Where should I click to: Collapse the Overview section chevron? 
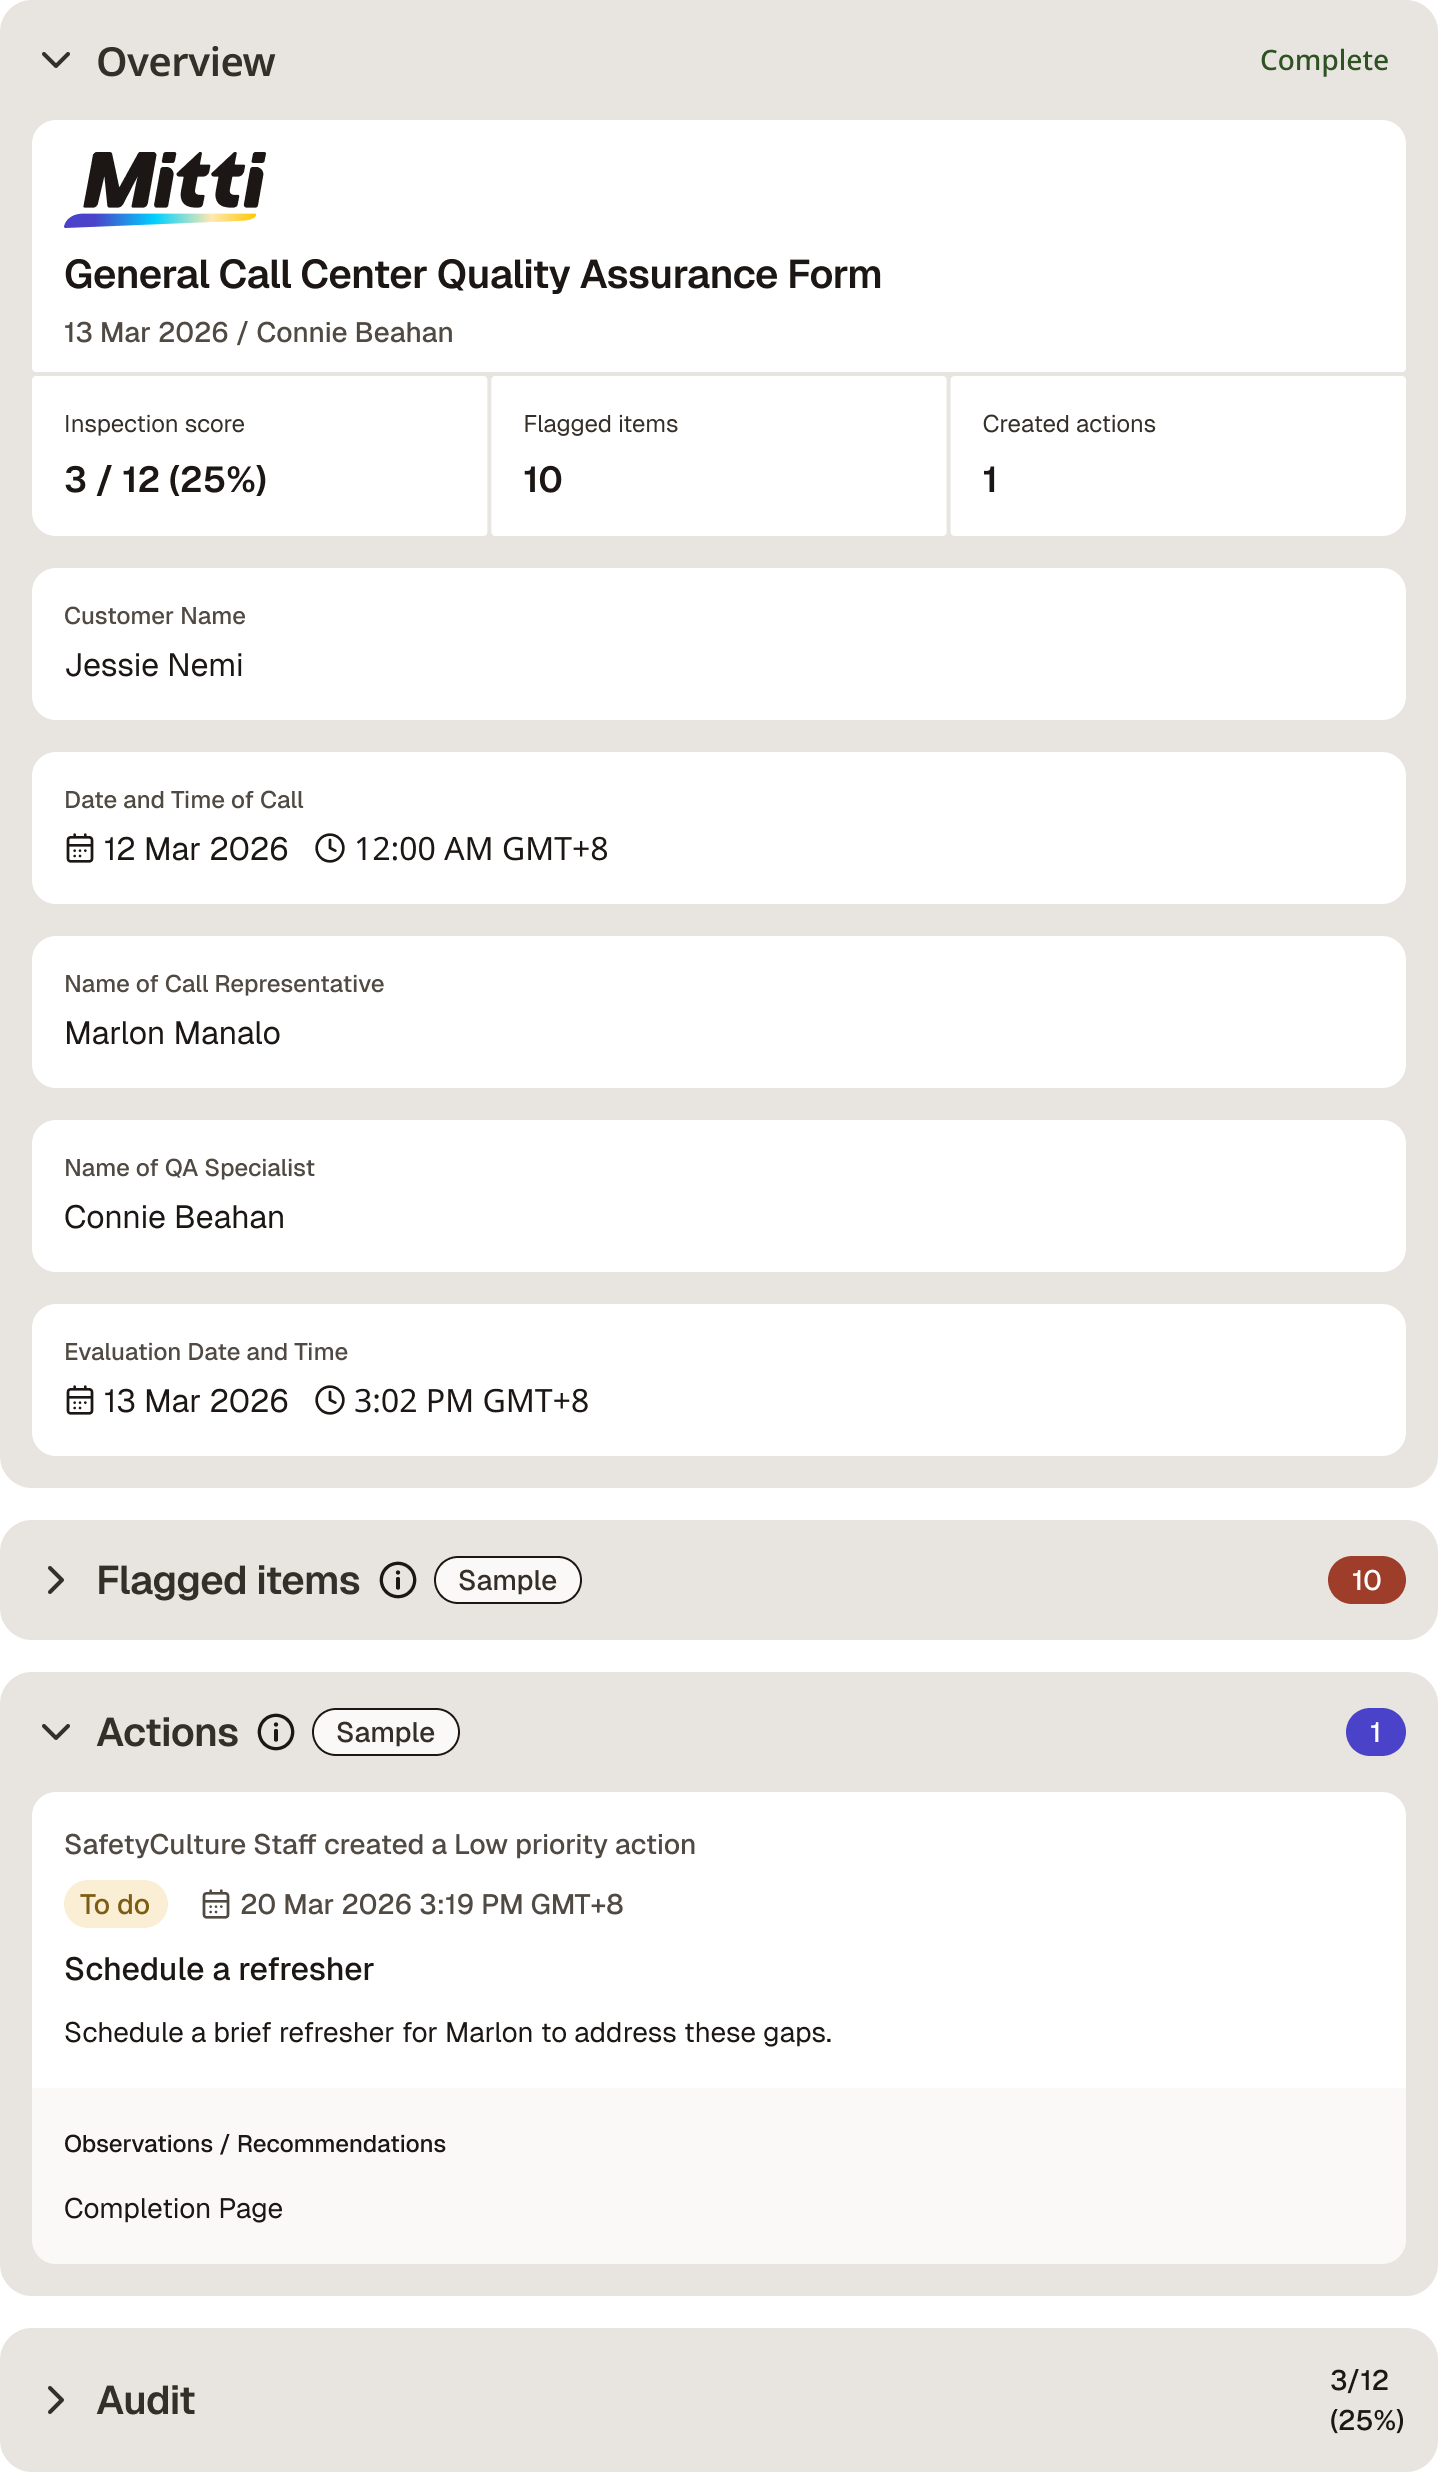[56, 61]
